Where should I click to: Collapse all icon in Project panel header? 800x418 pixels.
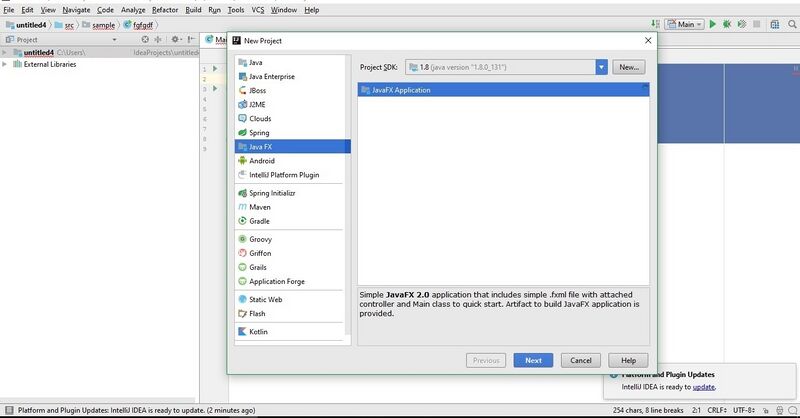(158, 39)
